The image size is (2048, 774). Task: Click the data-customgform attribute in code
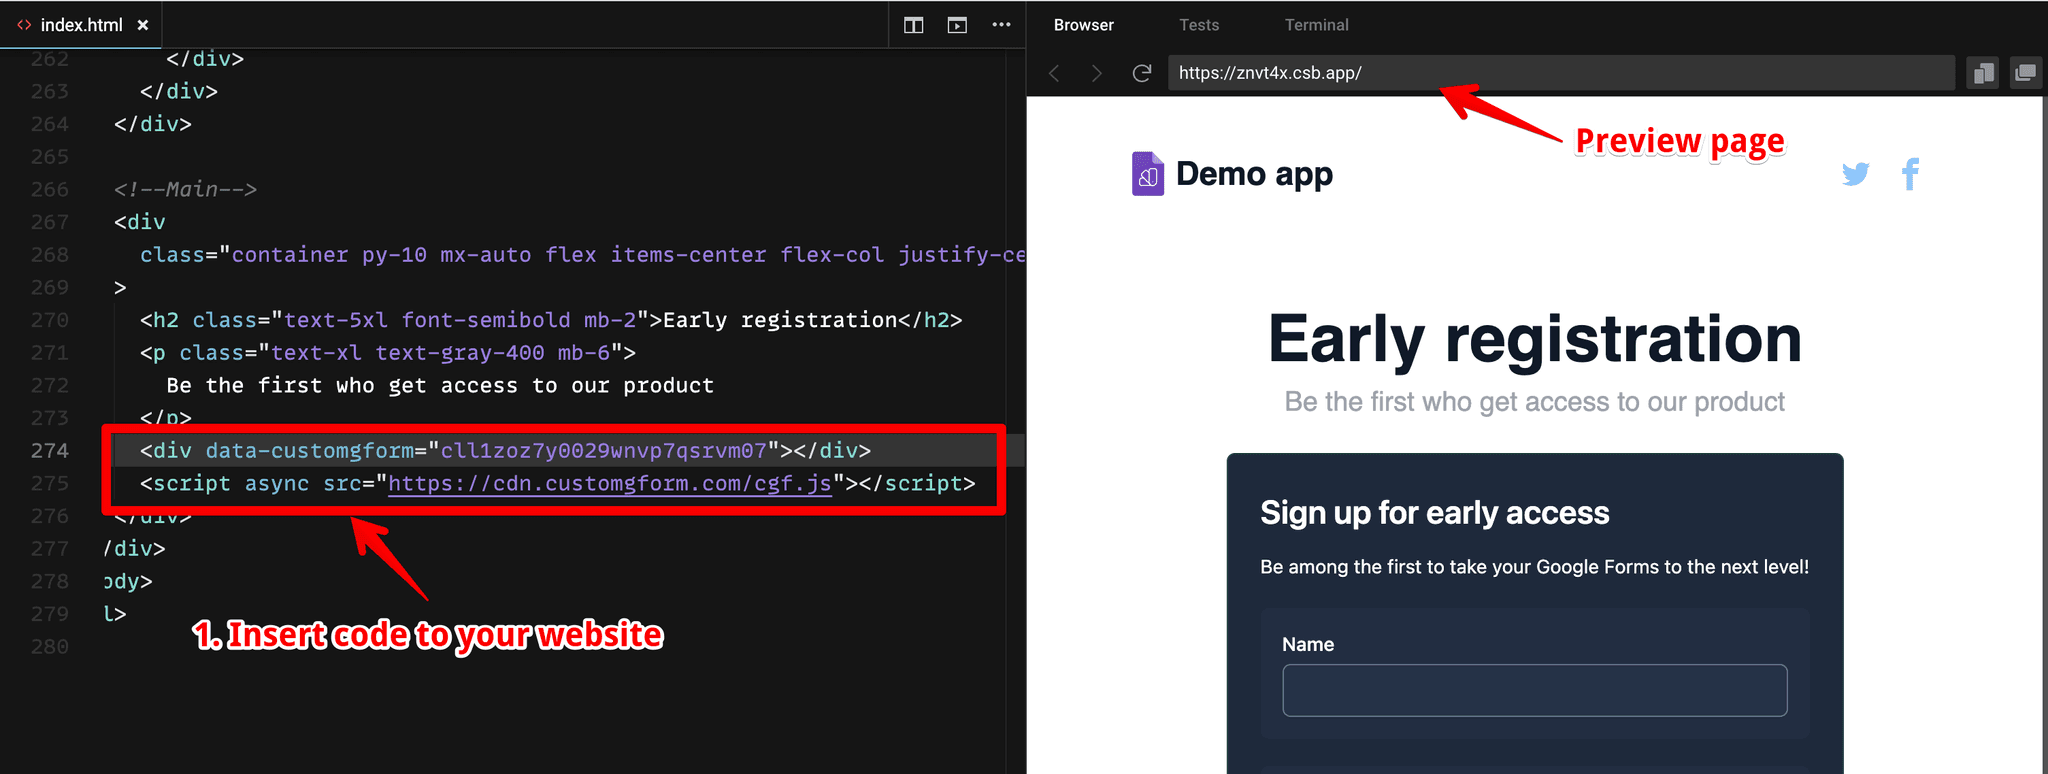310,451
